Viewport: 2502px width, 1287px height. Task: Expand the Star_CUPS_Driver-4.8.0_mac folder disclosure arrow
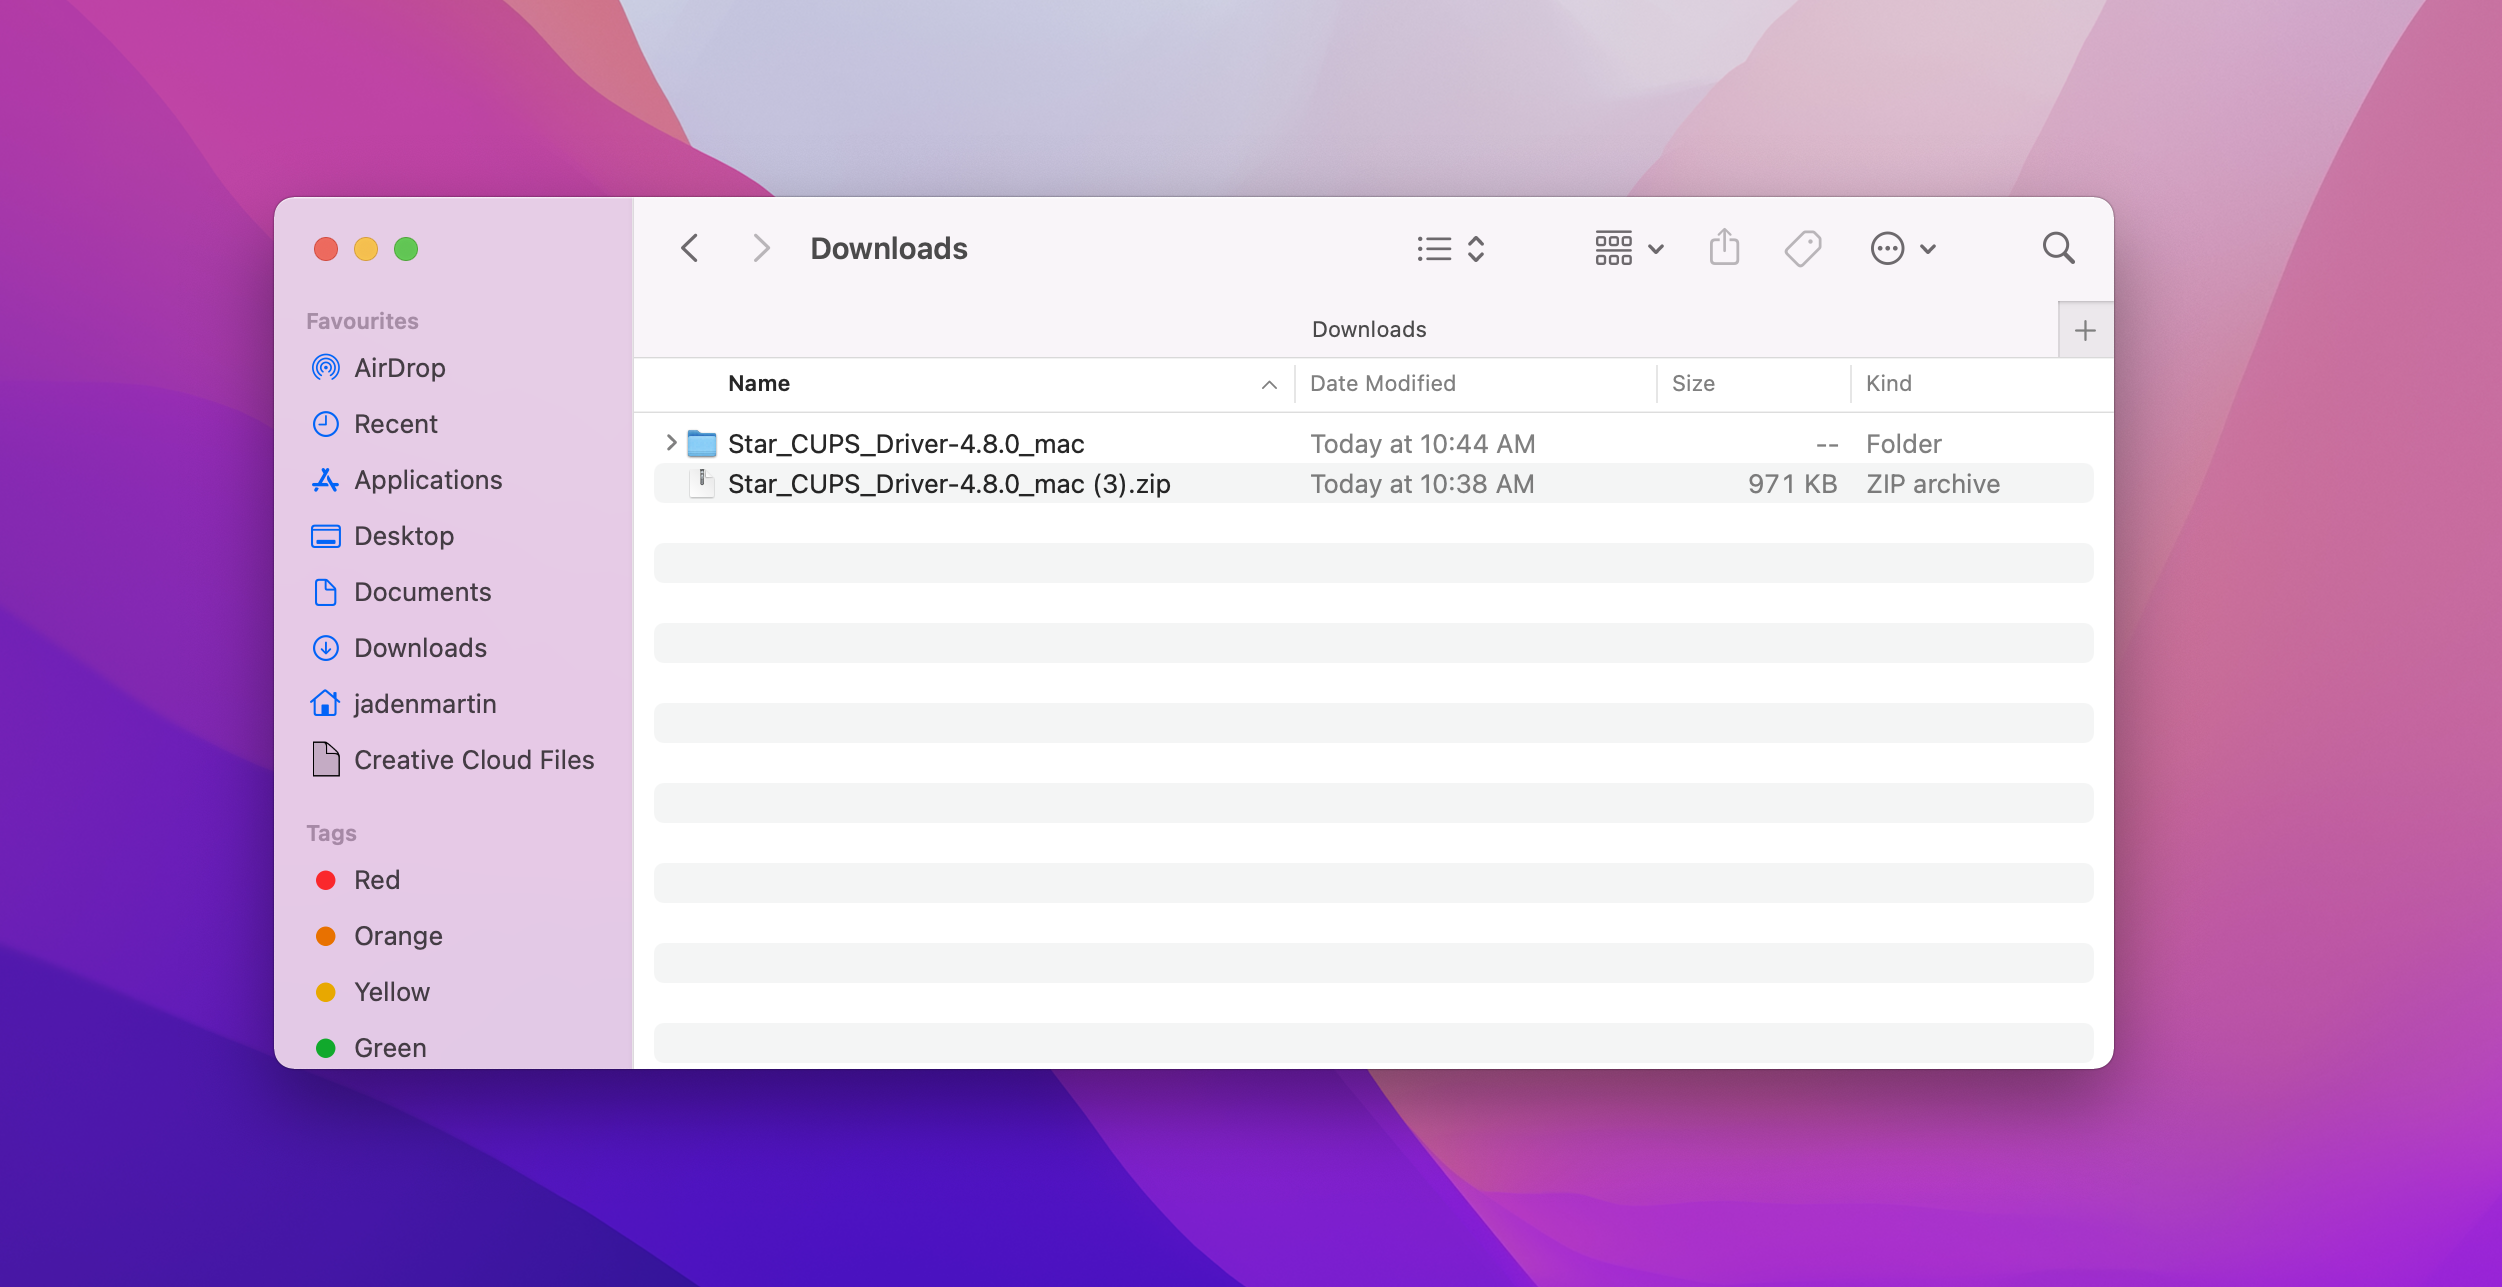(671, 442)
